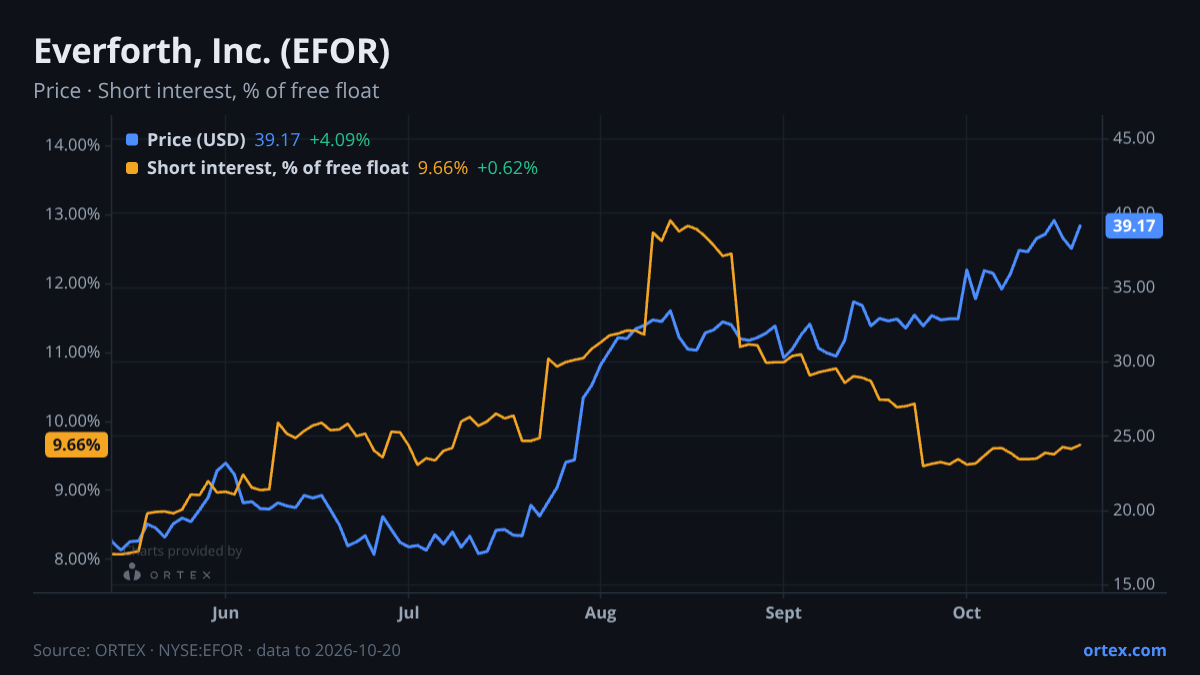
Task: Click the 9.00% left axis label
Action: coord(76,490)
